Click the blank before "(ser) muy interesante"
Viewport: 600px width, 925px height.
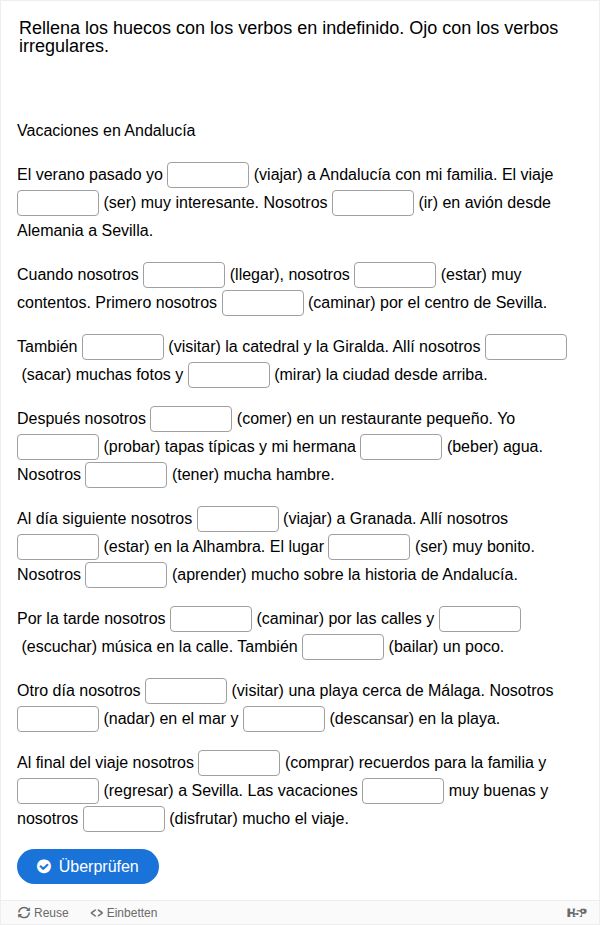pyautogui.click(x=58, y=203)
